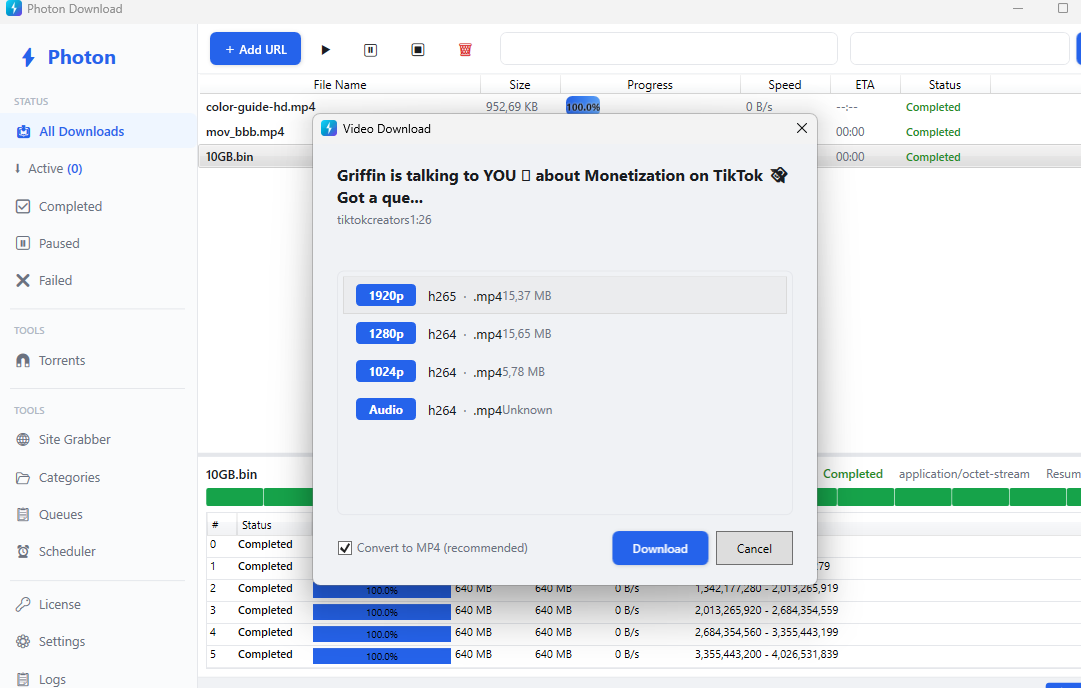Click the Logs document icon
1081x688 pixels.
point(23,679)
